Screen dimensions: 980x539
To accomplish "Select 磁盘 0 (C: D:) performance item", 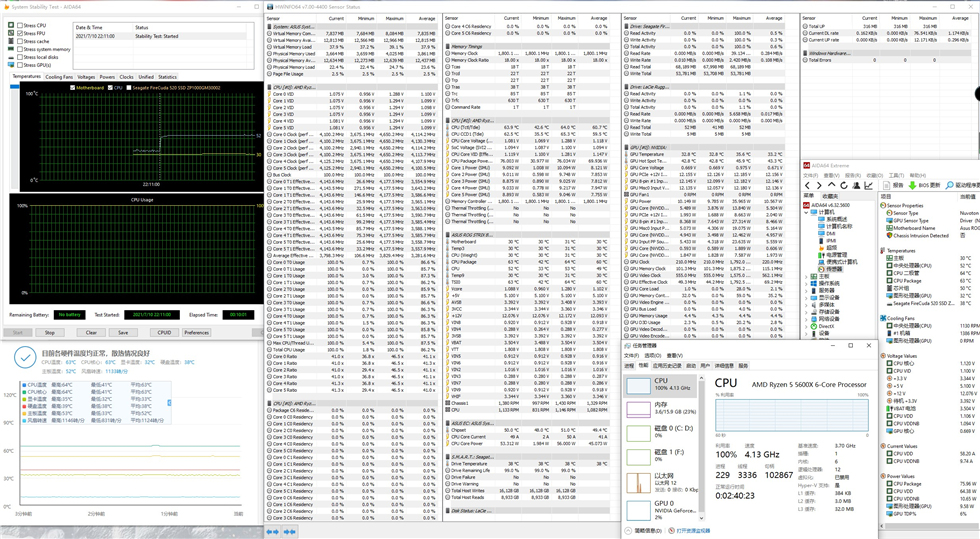I will point(662,432).
